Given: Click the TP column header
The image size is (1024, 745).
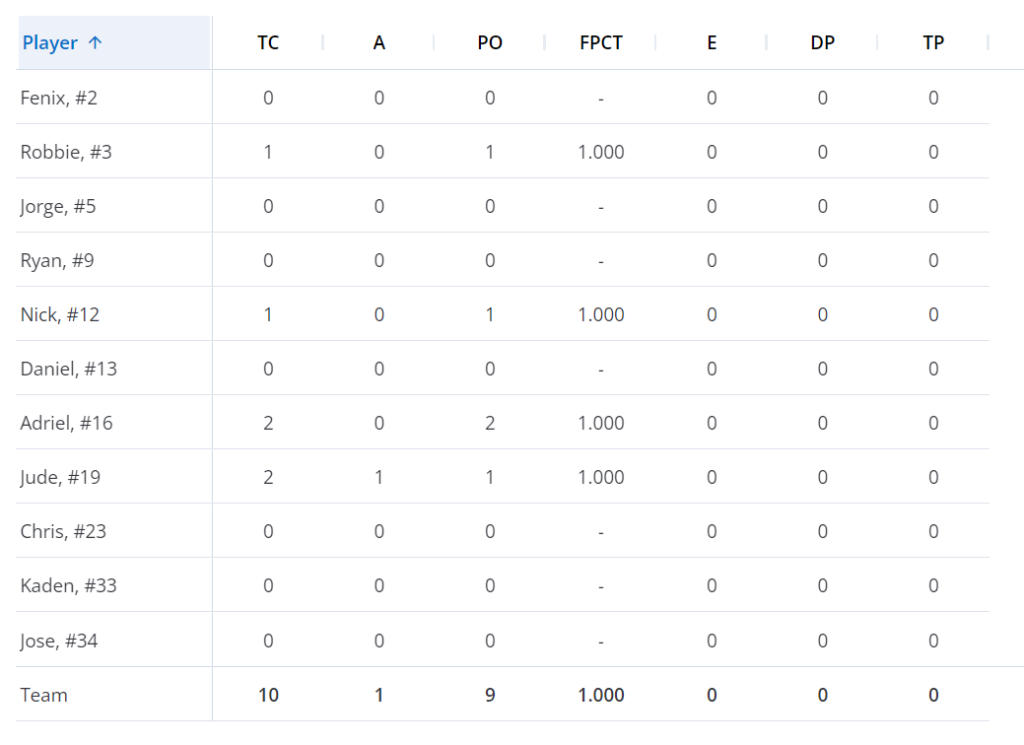Looking at the screenshot, I should [933, 43].
